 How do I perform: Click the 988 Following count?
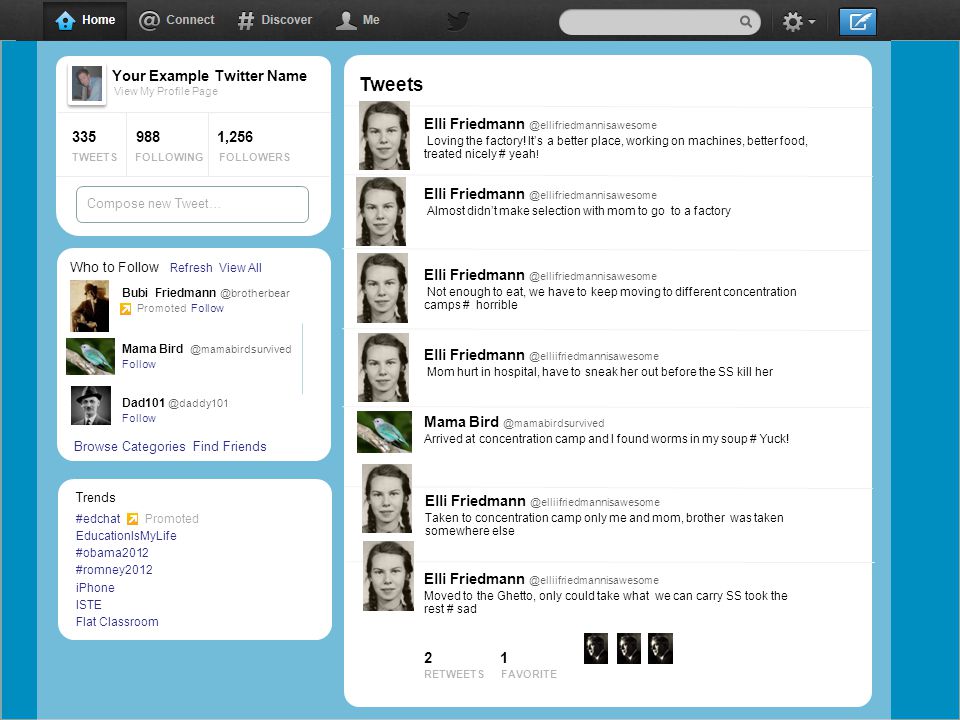[x=169, y=146]
